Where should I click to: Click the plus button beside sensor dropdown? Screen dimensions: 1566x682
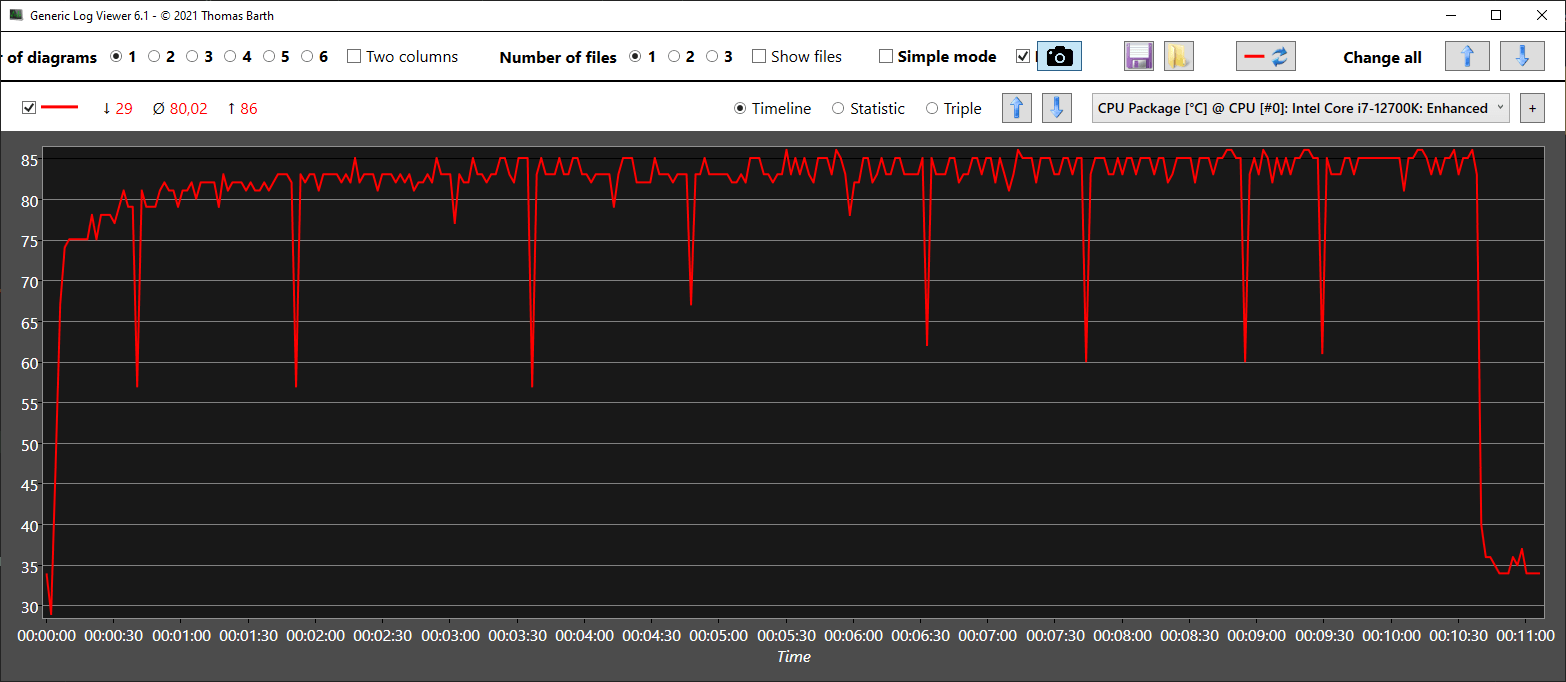coord(1530,108)
